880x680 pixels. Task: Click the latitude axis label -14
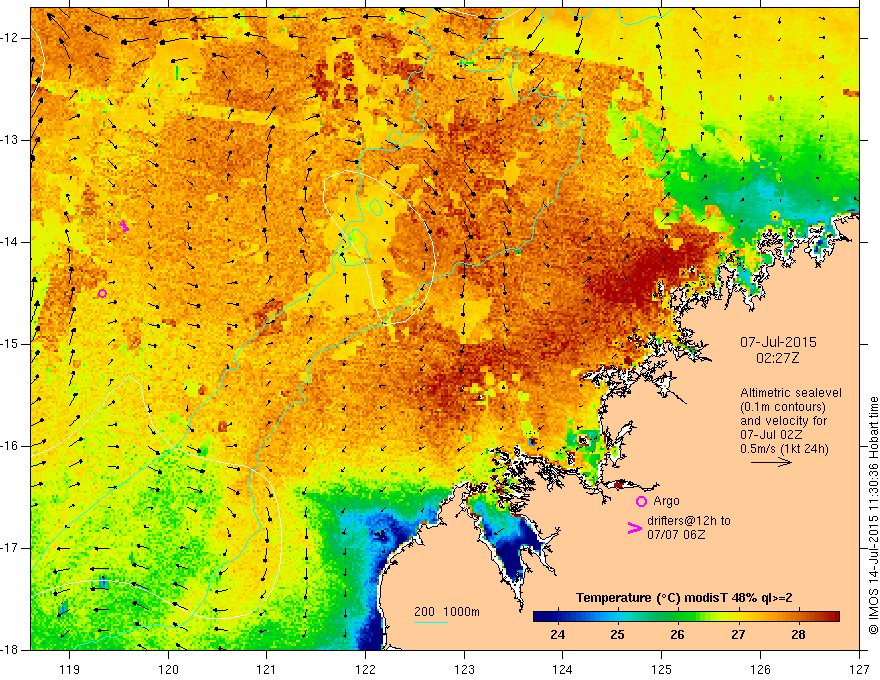(11, 242)
